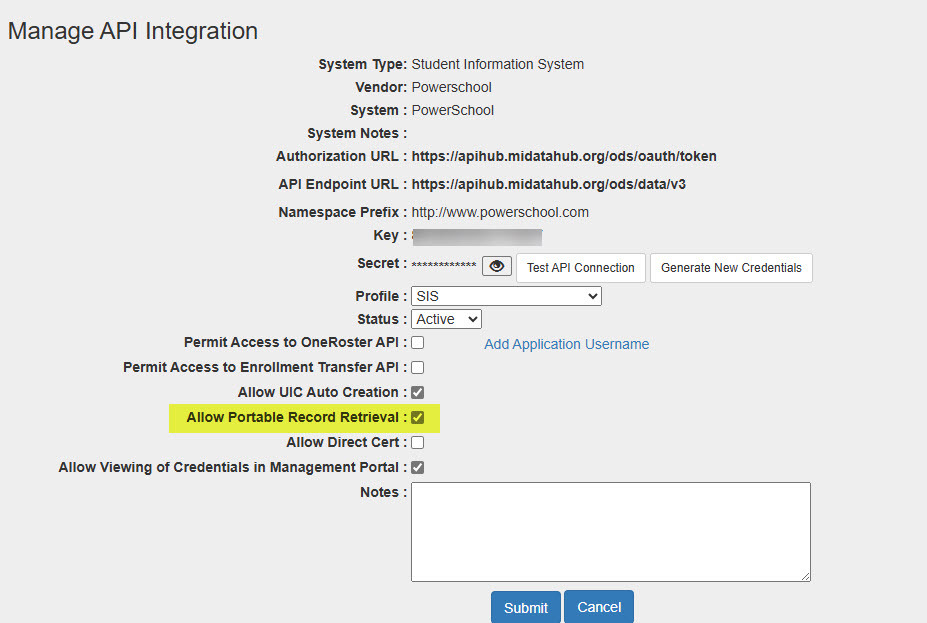Click the Authorization URL value text
This screenshot has height=623, width=927.
564,156
